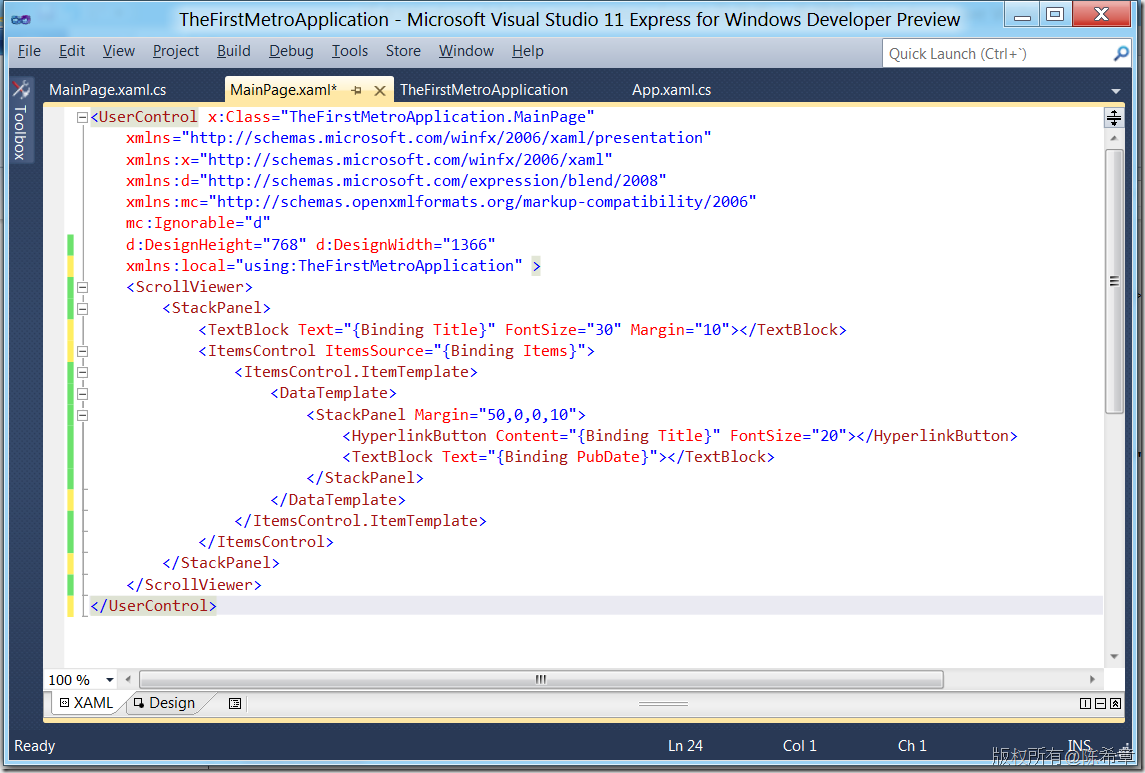Click the mc:Ignorable="d" attribute text
This screenshot has height=773, width=1145.
point(198,223)
